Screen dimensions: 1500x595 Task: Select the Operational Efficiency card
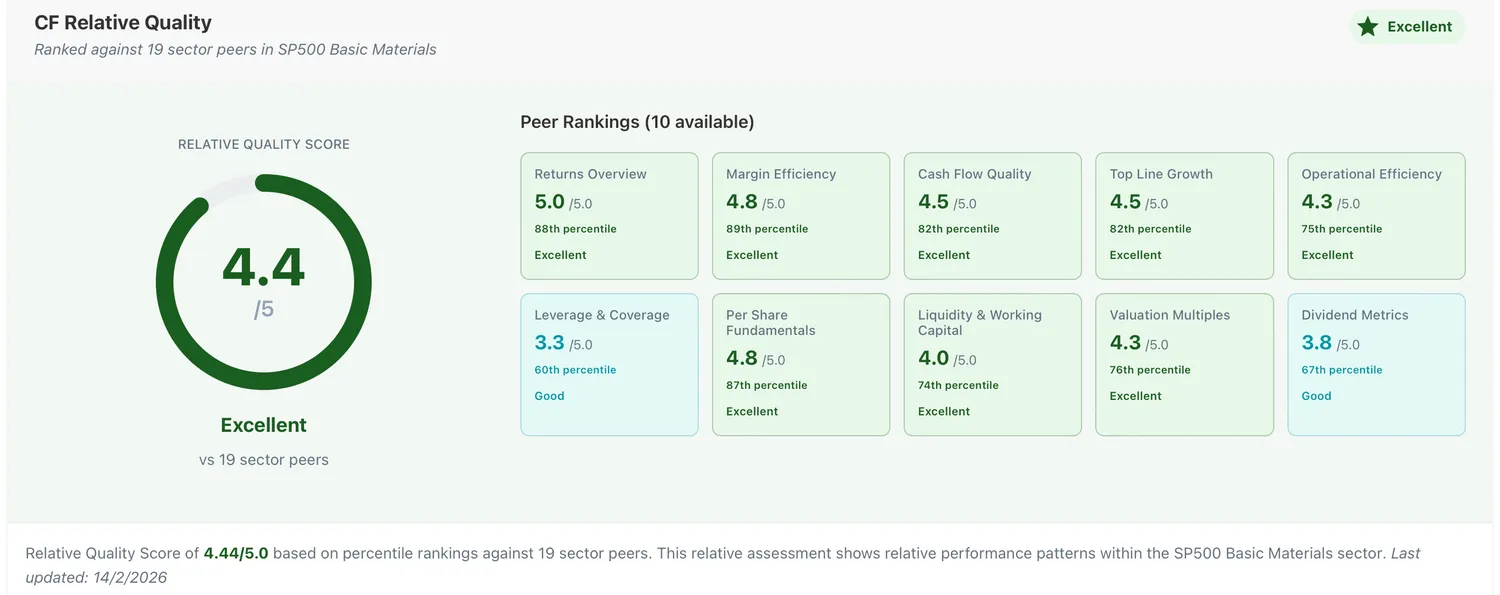click(1376, 216)
